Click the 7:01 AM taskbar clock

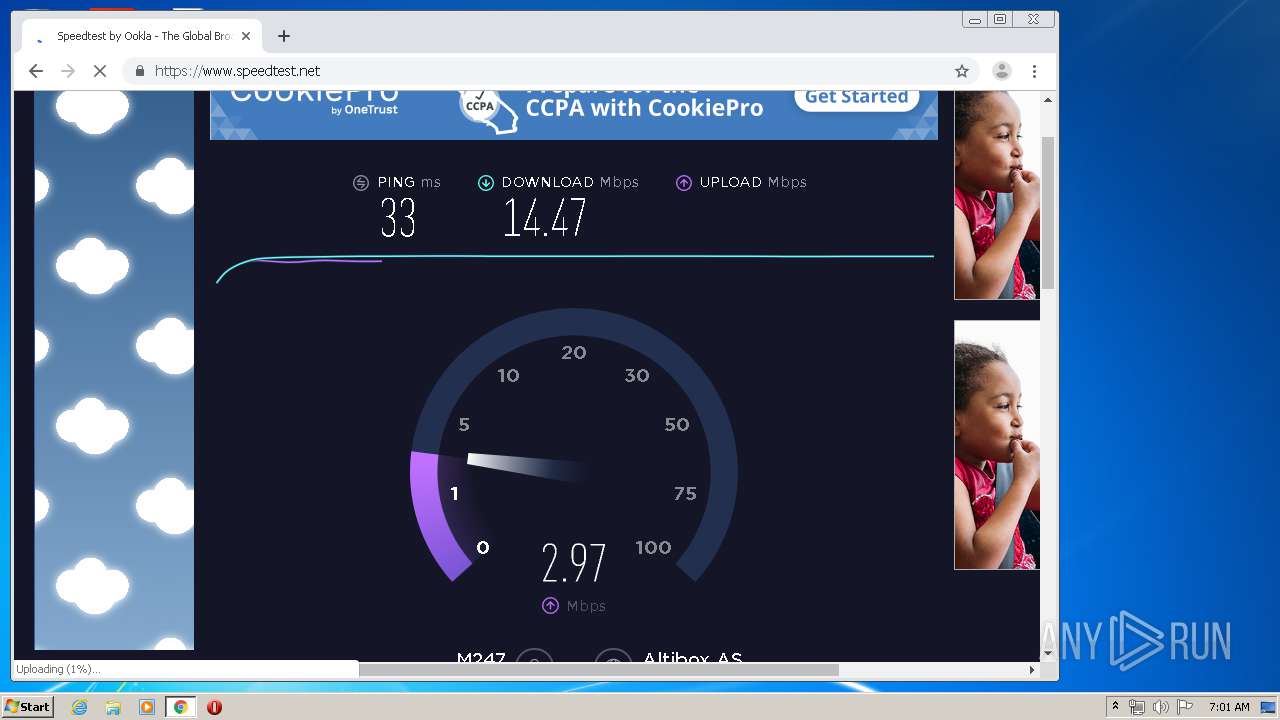click(1229, 707)
